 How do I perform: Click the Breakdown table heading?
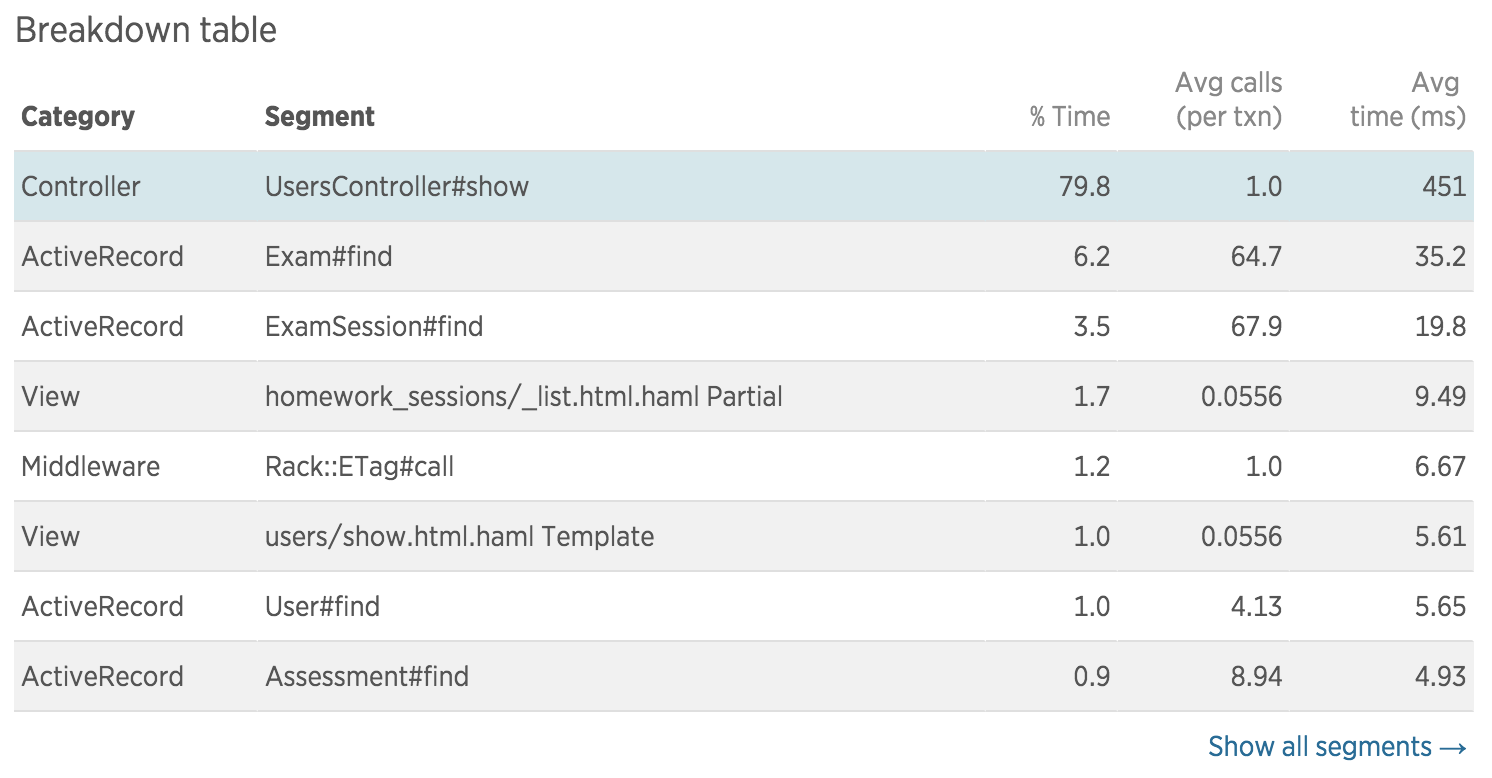coord(146,30)
